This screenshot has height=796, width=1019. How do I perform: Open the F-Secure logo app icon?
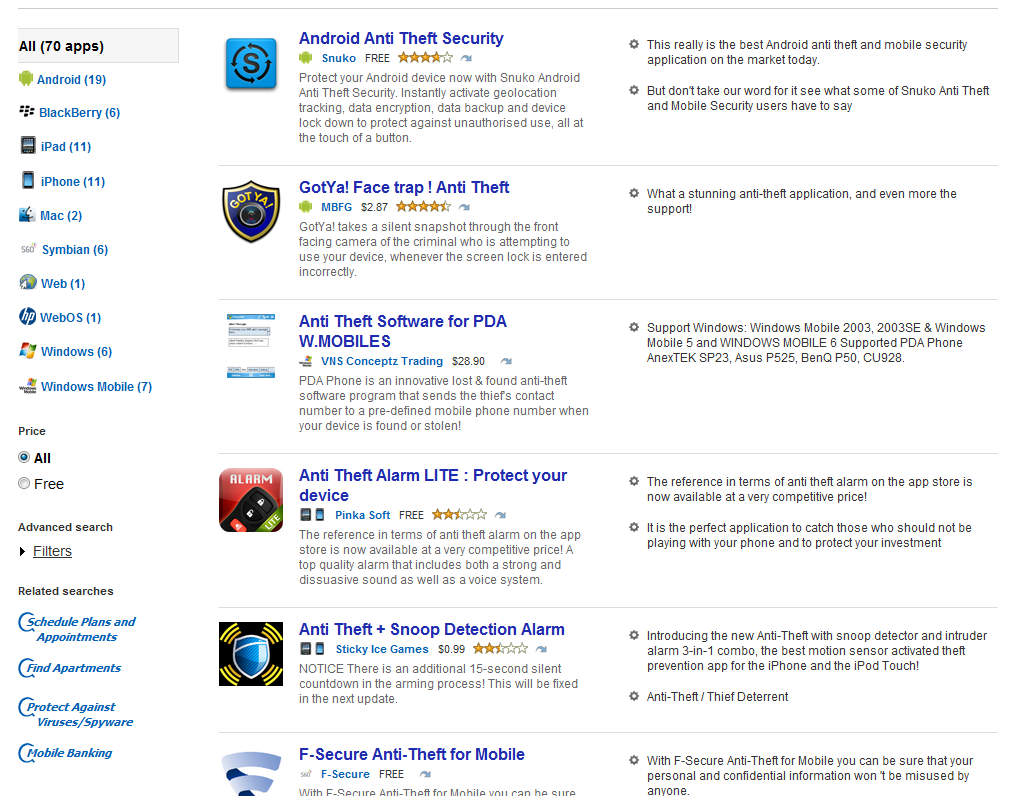[251, 773]
